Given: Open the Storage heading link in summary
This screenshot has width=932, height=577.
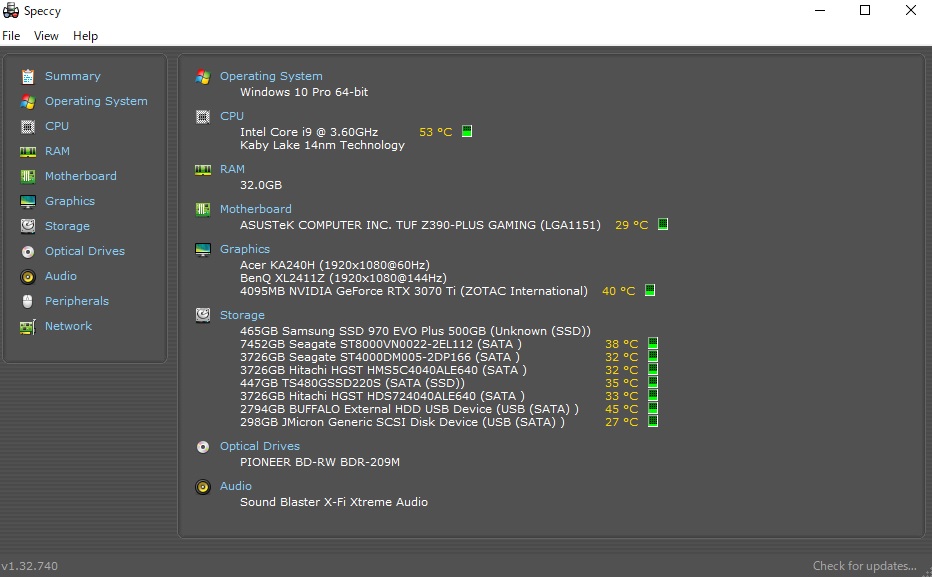Looking at the screenshot, I should 242,315.
